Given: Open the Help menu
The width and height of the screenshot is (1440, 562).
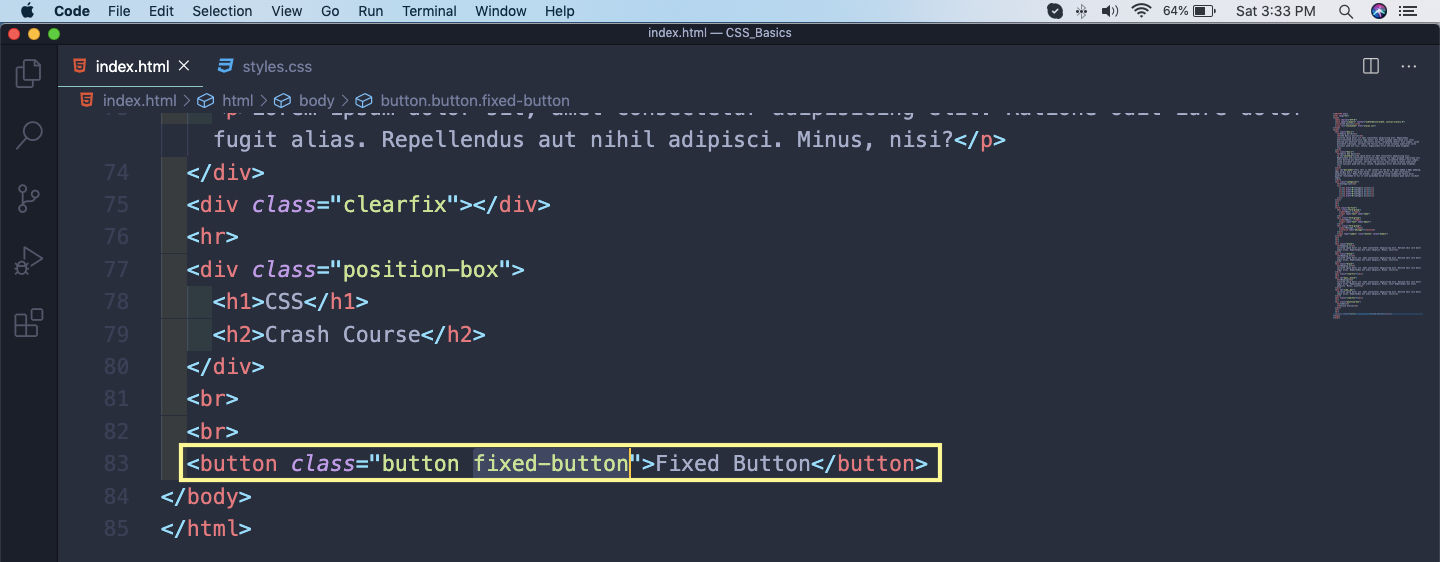Looking at the screenshot, I should pyautogui.click(x=560, y=11).
